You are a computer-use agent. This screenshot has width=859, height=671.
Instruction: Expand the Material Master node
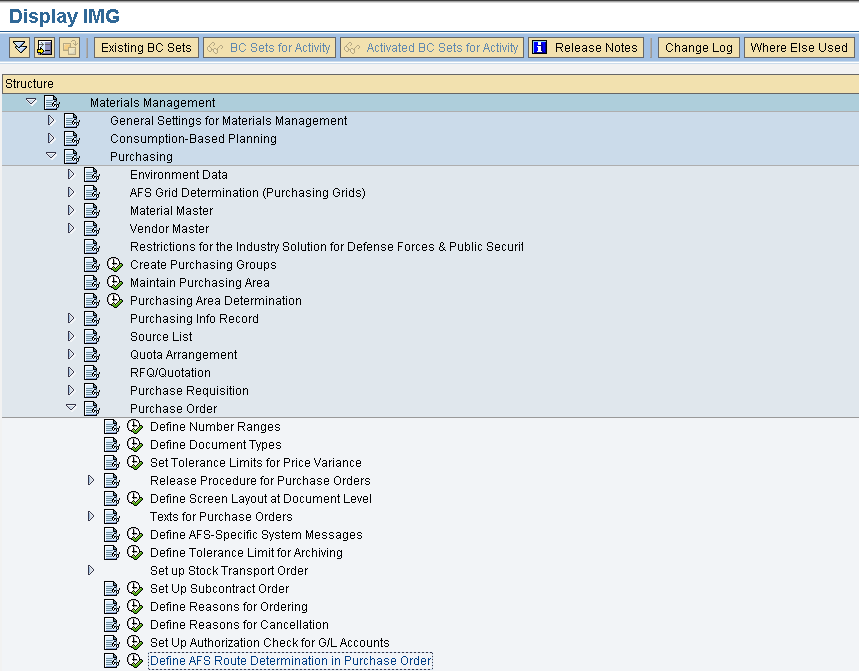(x=70, y=210)
